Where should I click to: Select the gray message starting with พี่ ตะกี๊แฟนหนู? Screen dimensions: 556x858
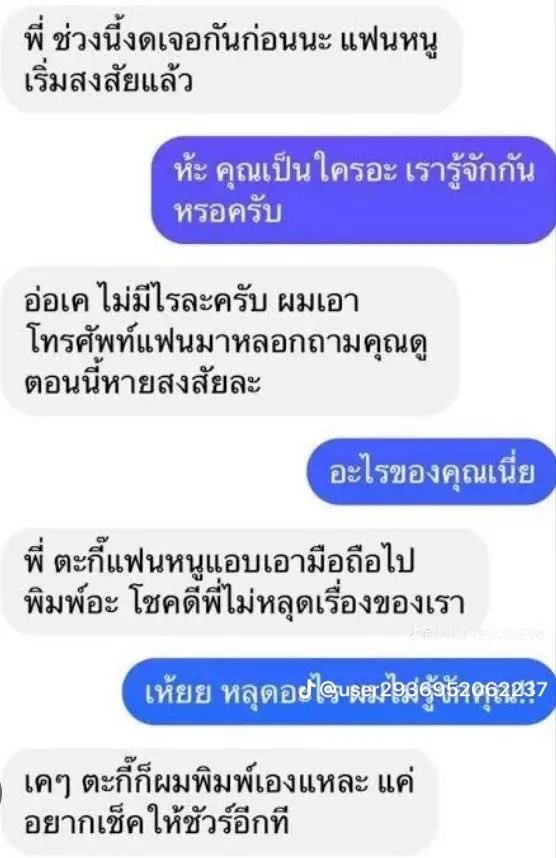(244, 581)
